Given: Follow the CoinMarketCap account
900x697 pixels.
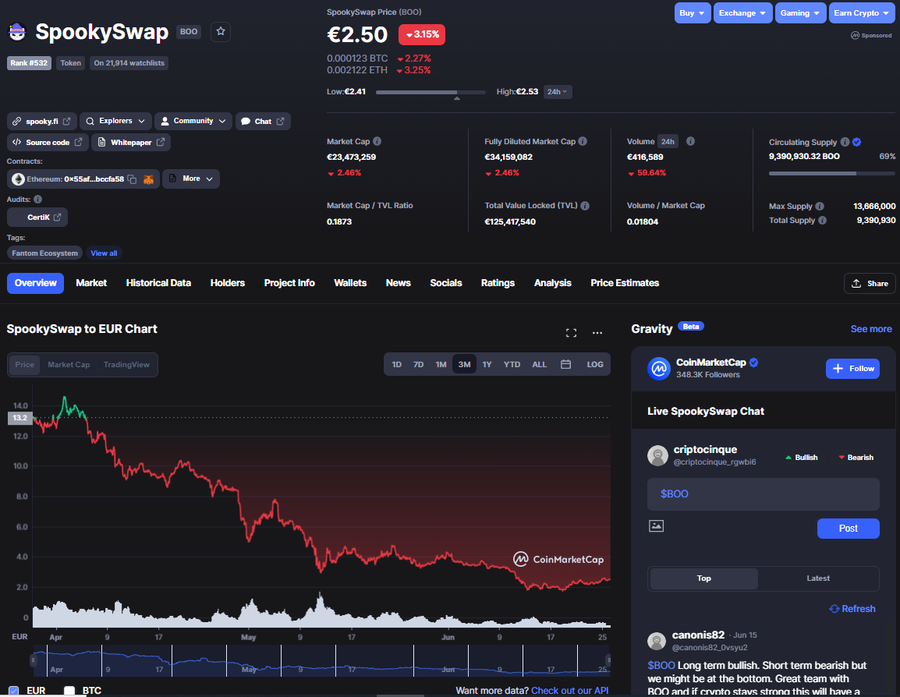Looking at the screenshot, I should 852,369.
